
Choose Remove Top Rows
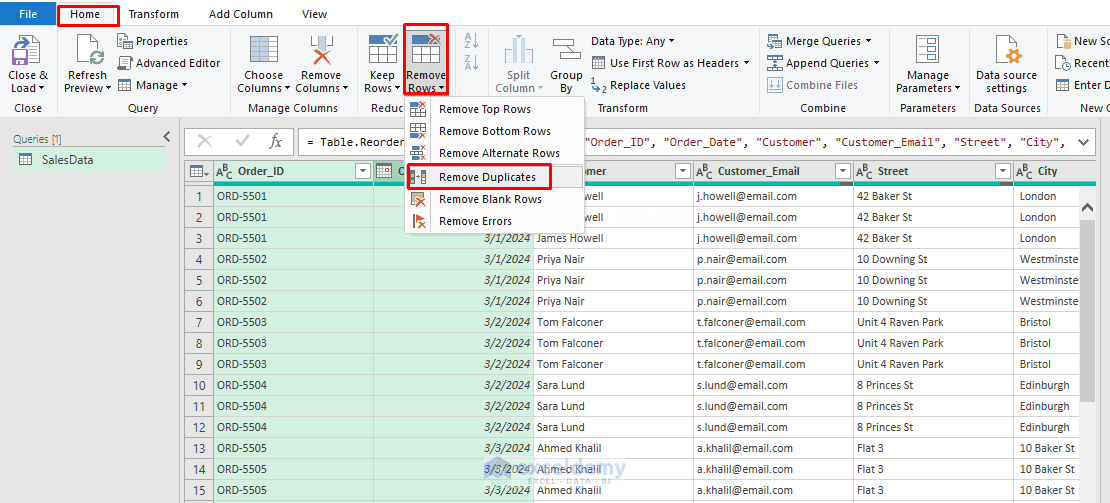[495, 109]
